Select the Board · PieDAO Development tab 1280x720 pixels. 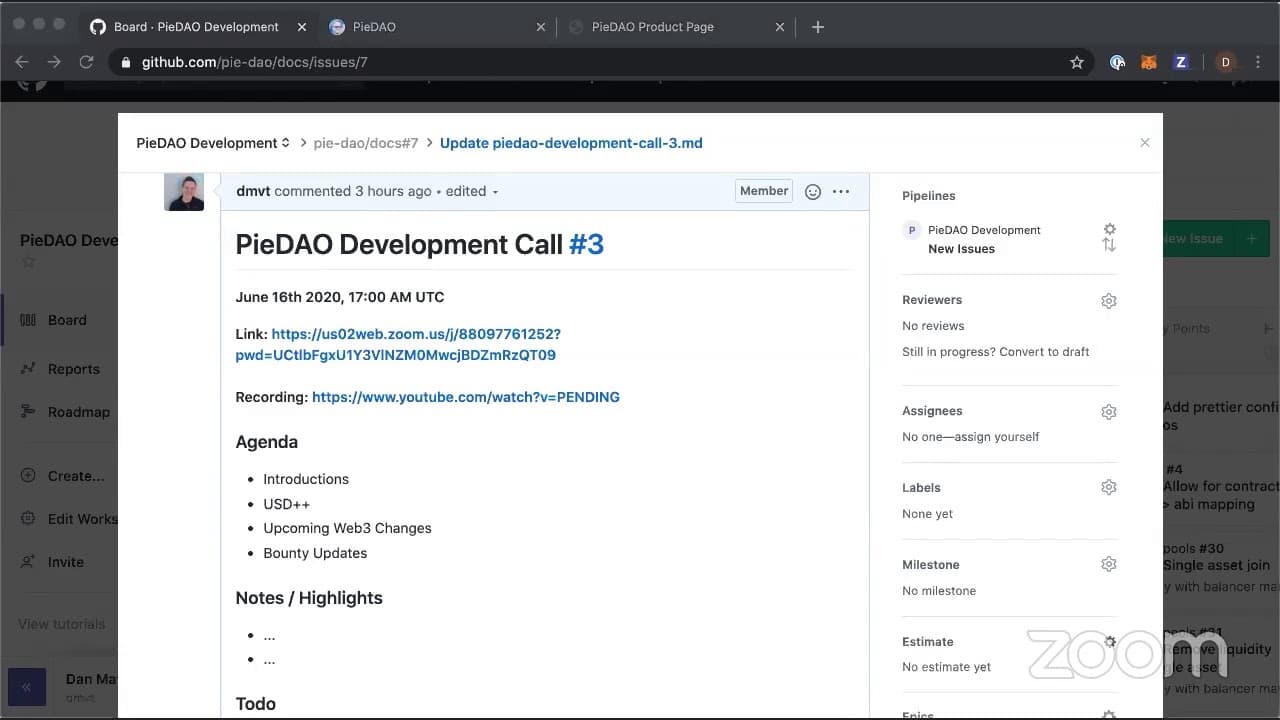click(x=197, y=27)
